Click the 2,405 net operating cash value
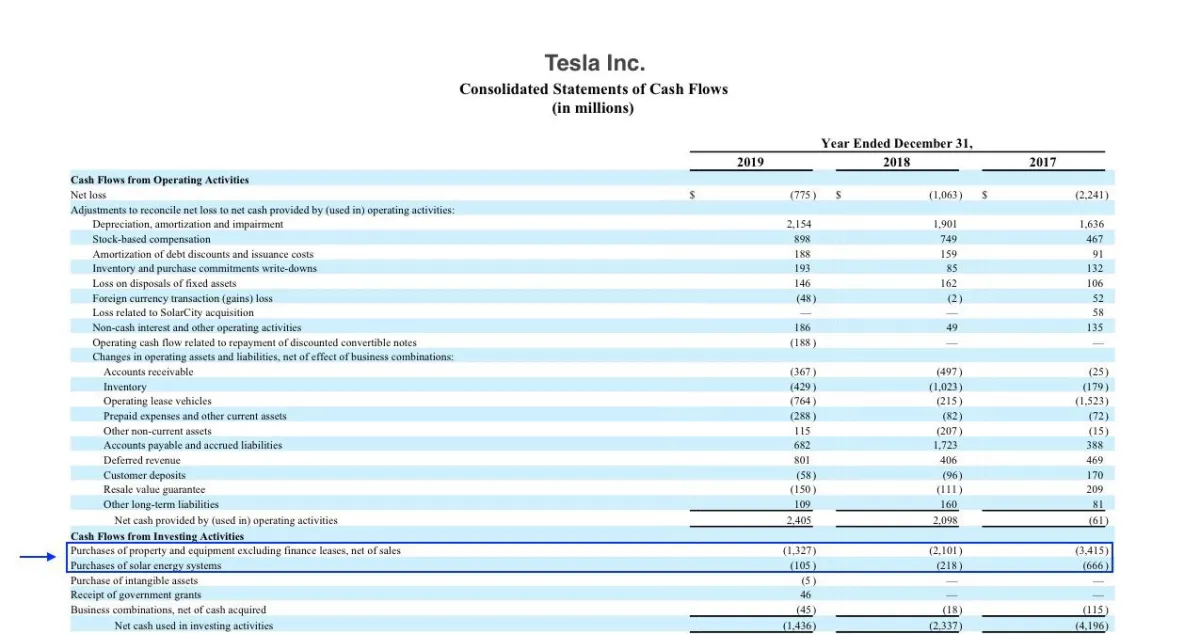The width and height of the screenshot is (1200, 634). pos(799,520)
